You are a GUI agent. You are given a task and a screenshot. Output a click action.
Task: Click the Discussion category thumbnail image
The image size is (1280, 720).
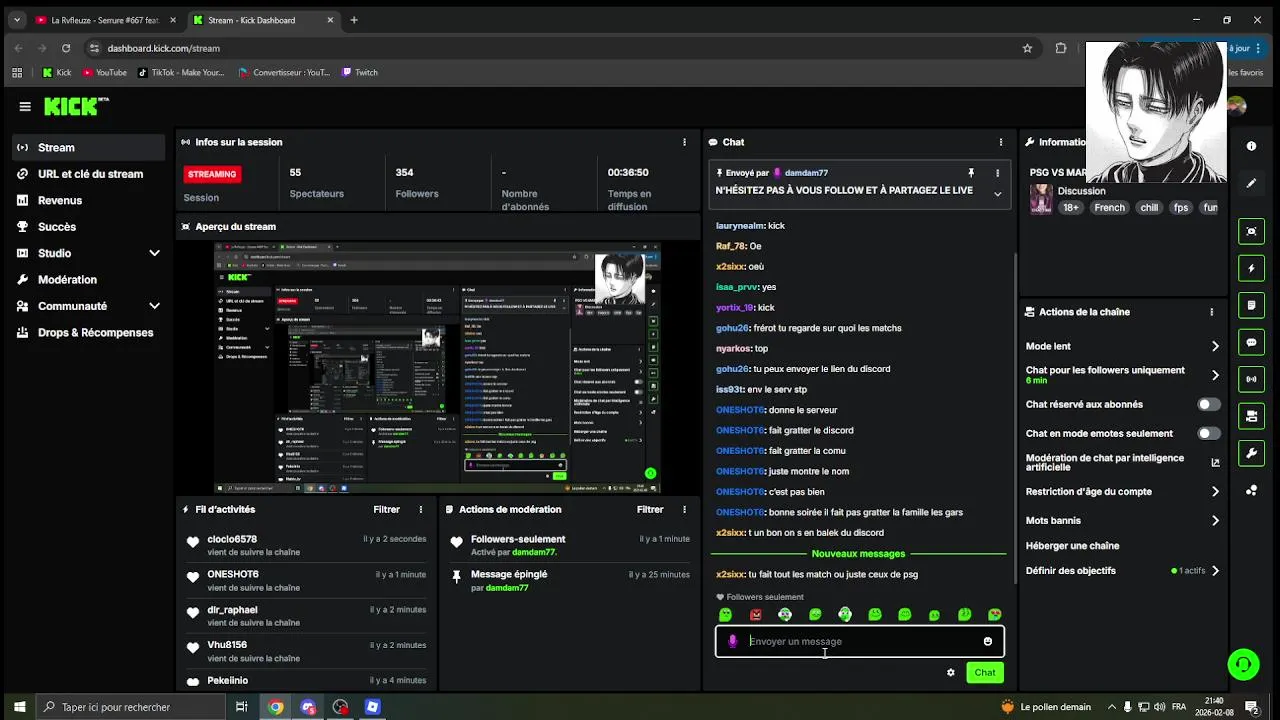point(1041,199)
